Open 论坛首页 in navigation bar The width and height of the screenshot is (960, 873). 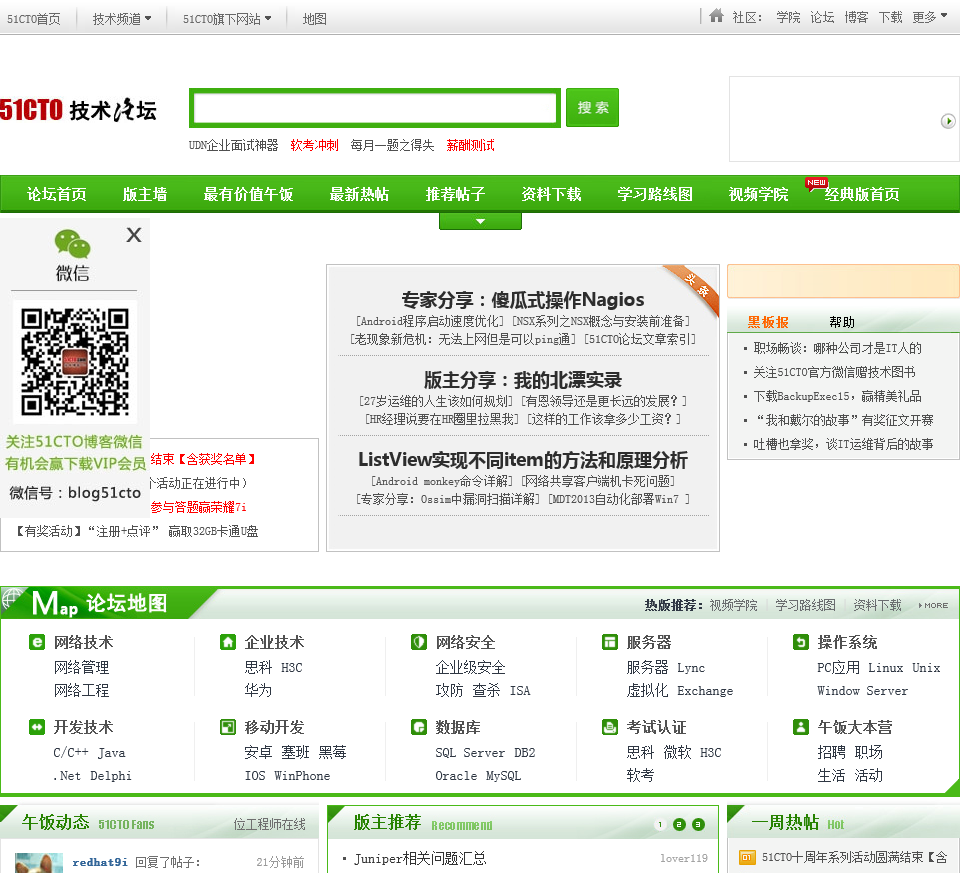[x=56, y=194]
